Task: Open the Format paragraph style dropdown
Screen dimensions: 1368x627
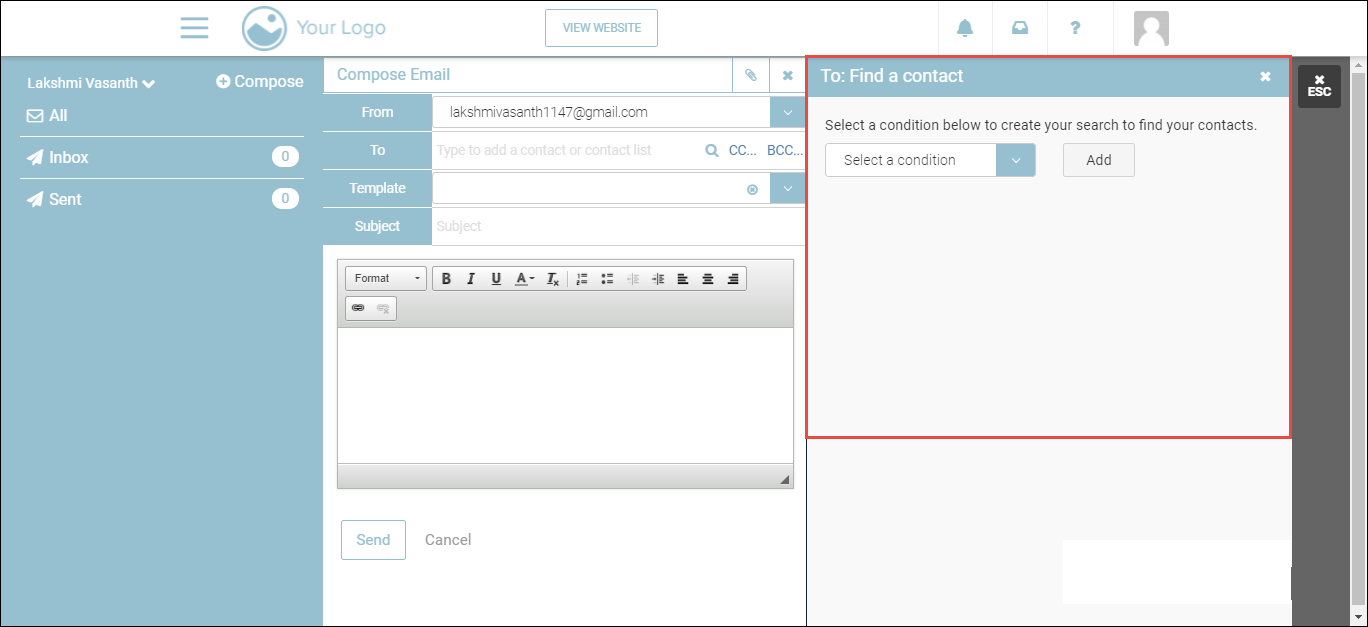Action: tap(386, 279)
